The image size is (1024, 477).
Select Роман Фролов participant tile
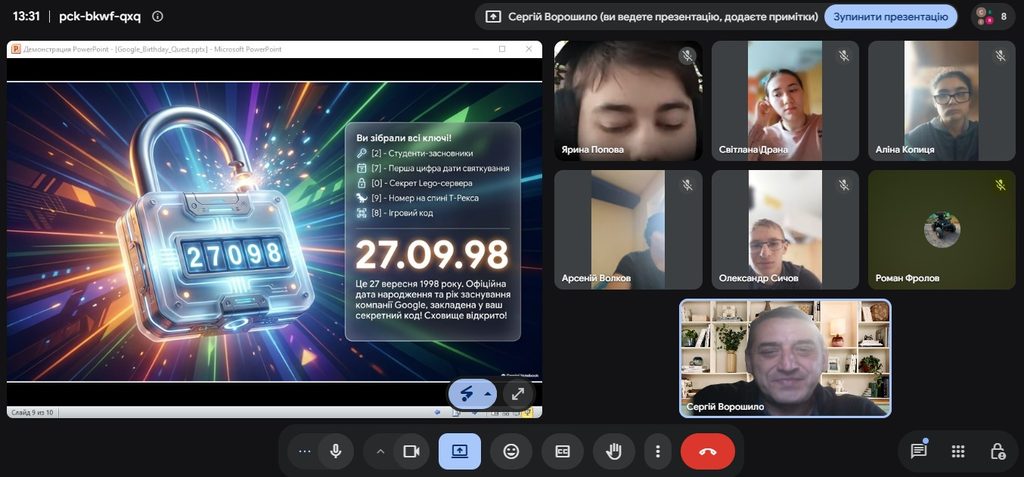click(942, 230)
